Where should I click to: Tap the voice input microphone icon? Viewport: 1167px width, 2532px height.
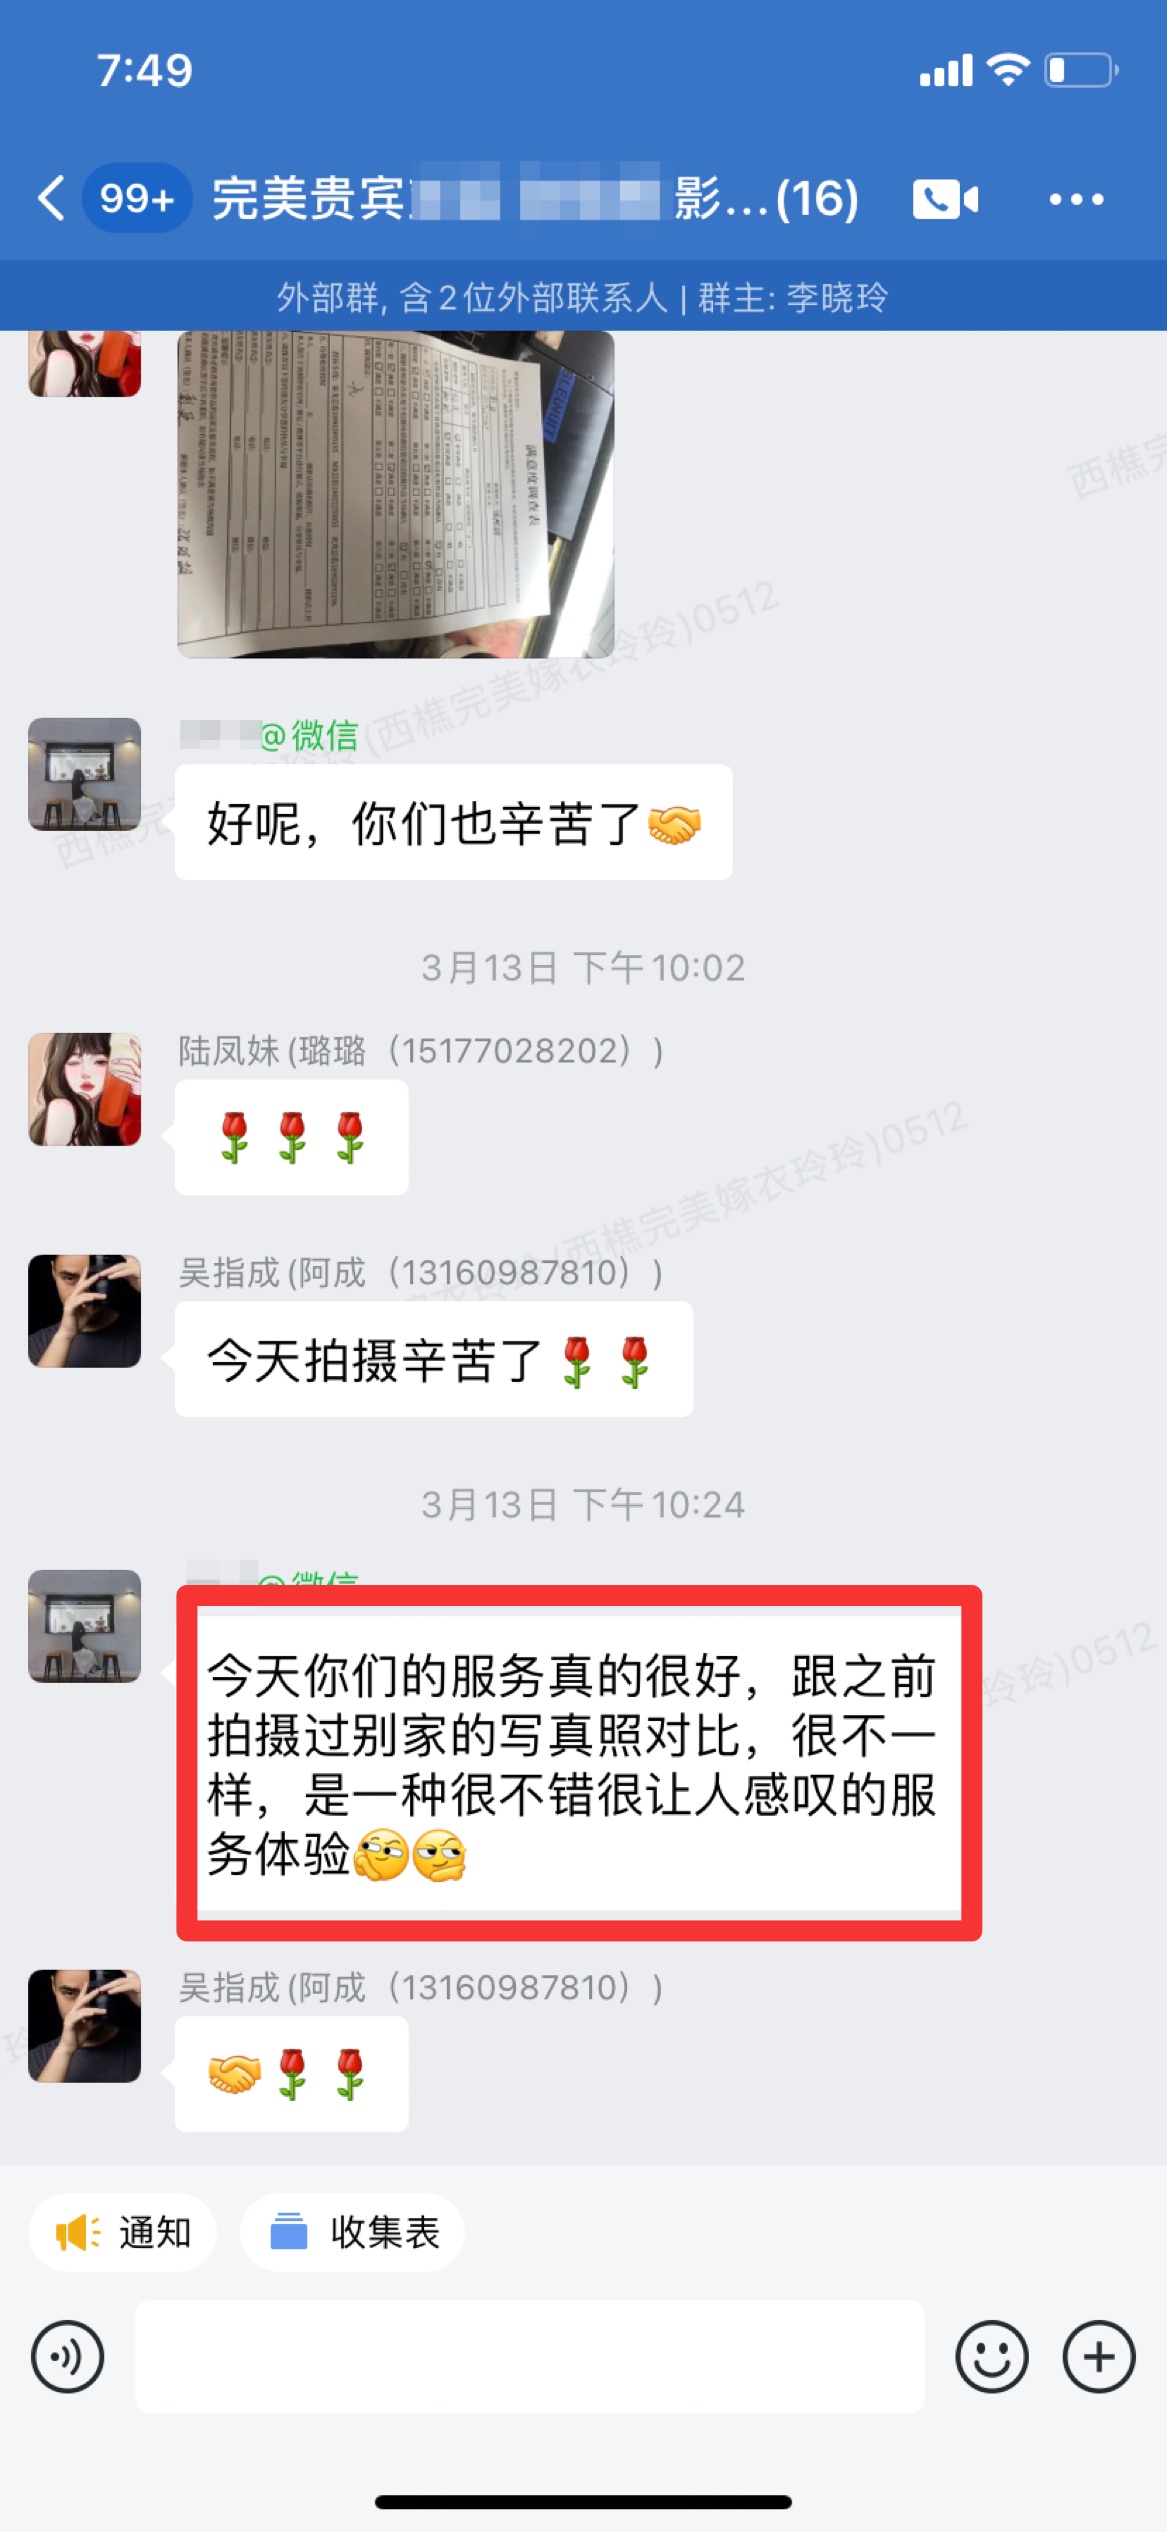[67, 2357]
